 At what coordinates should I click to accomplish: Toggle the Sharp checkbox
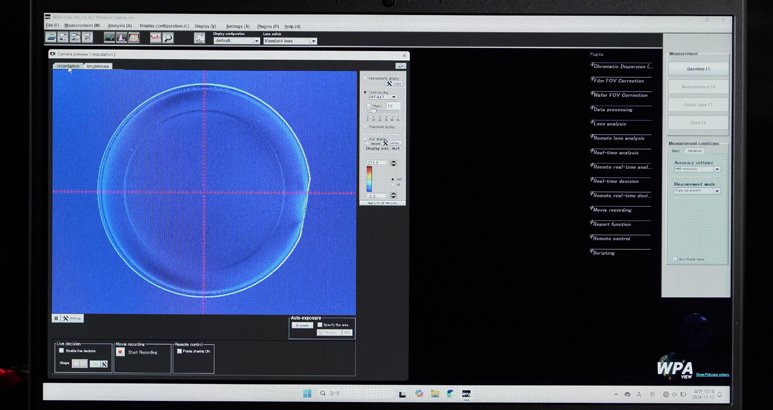[x=369, y=106]
